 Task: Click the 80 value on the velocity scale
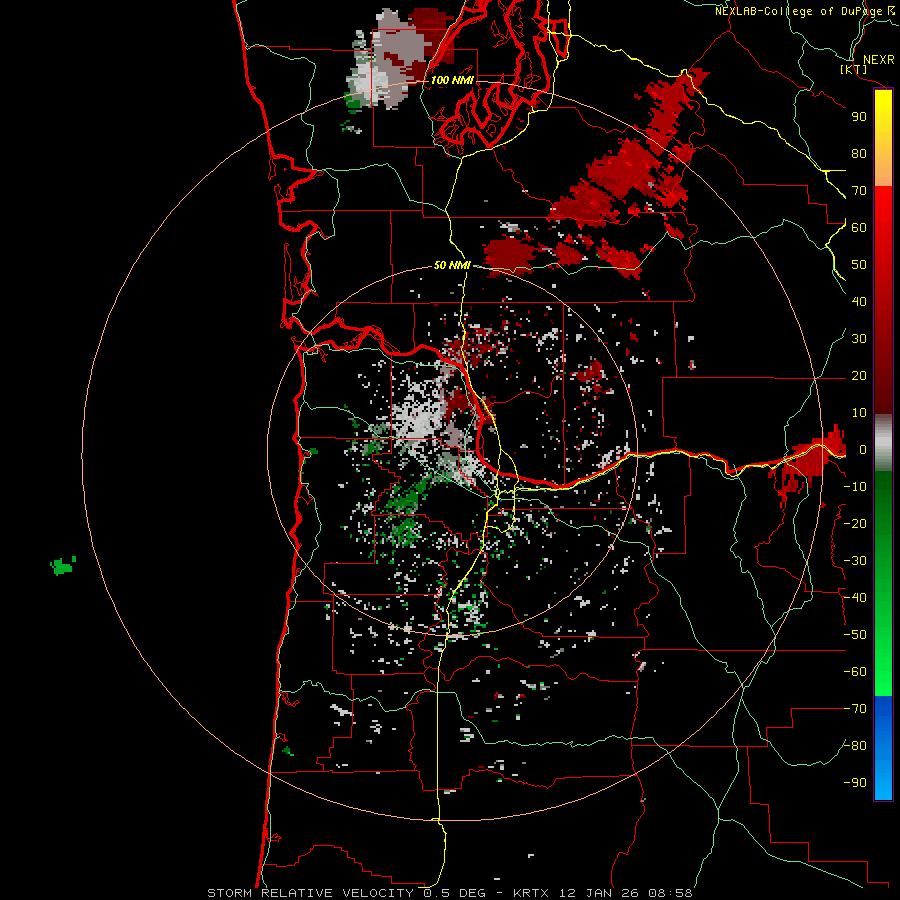tap(859, 154)
